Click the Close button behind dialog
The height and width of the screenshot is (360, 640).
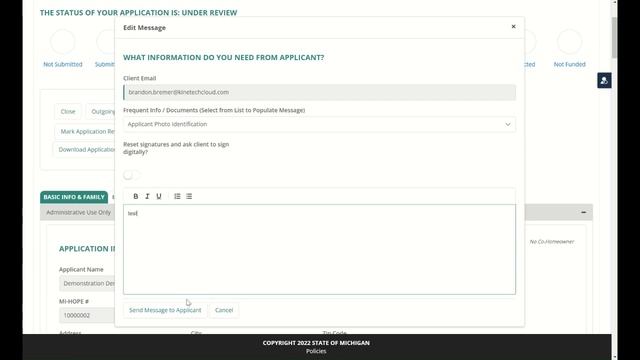(68, 111)
